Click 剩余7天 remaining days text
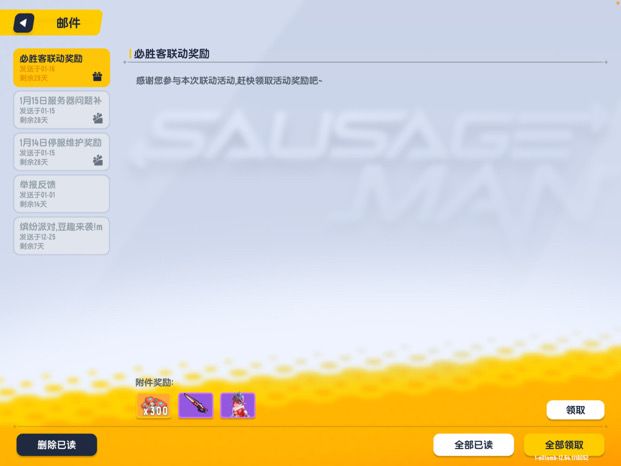This screenshot has height=466, width=621. 32,246
